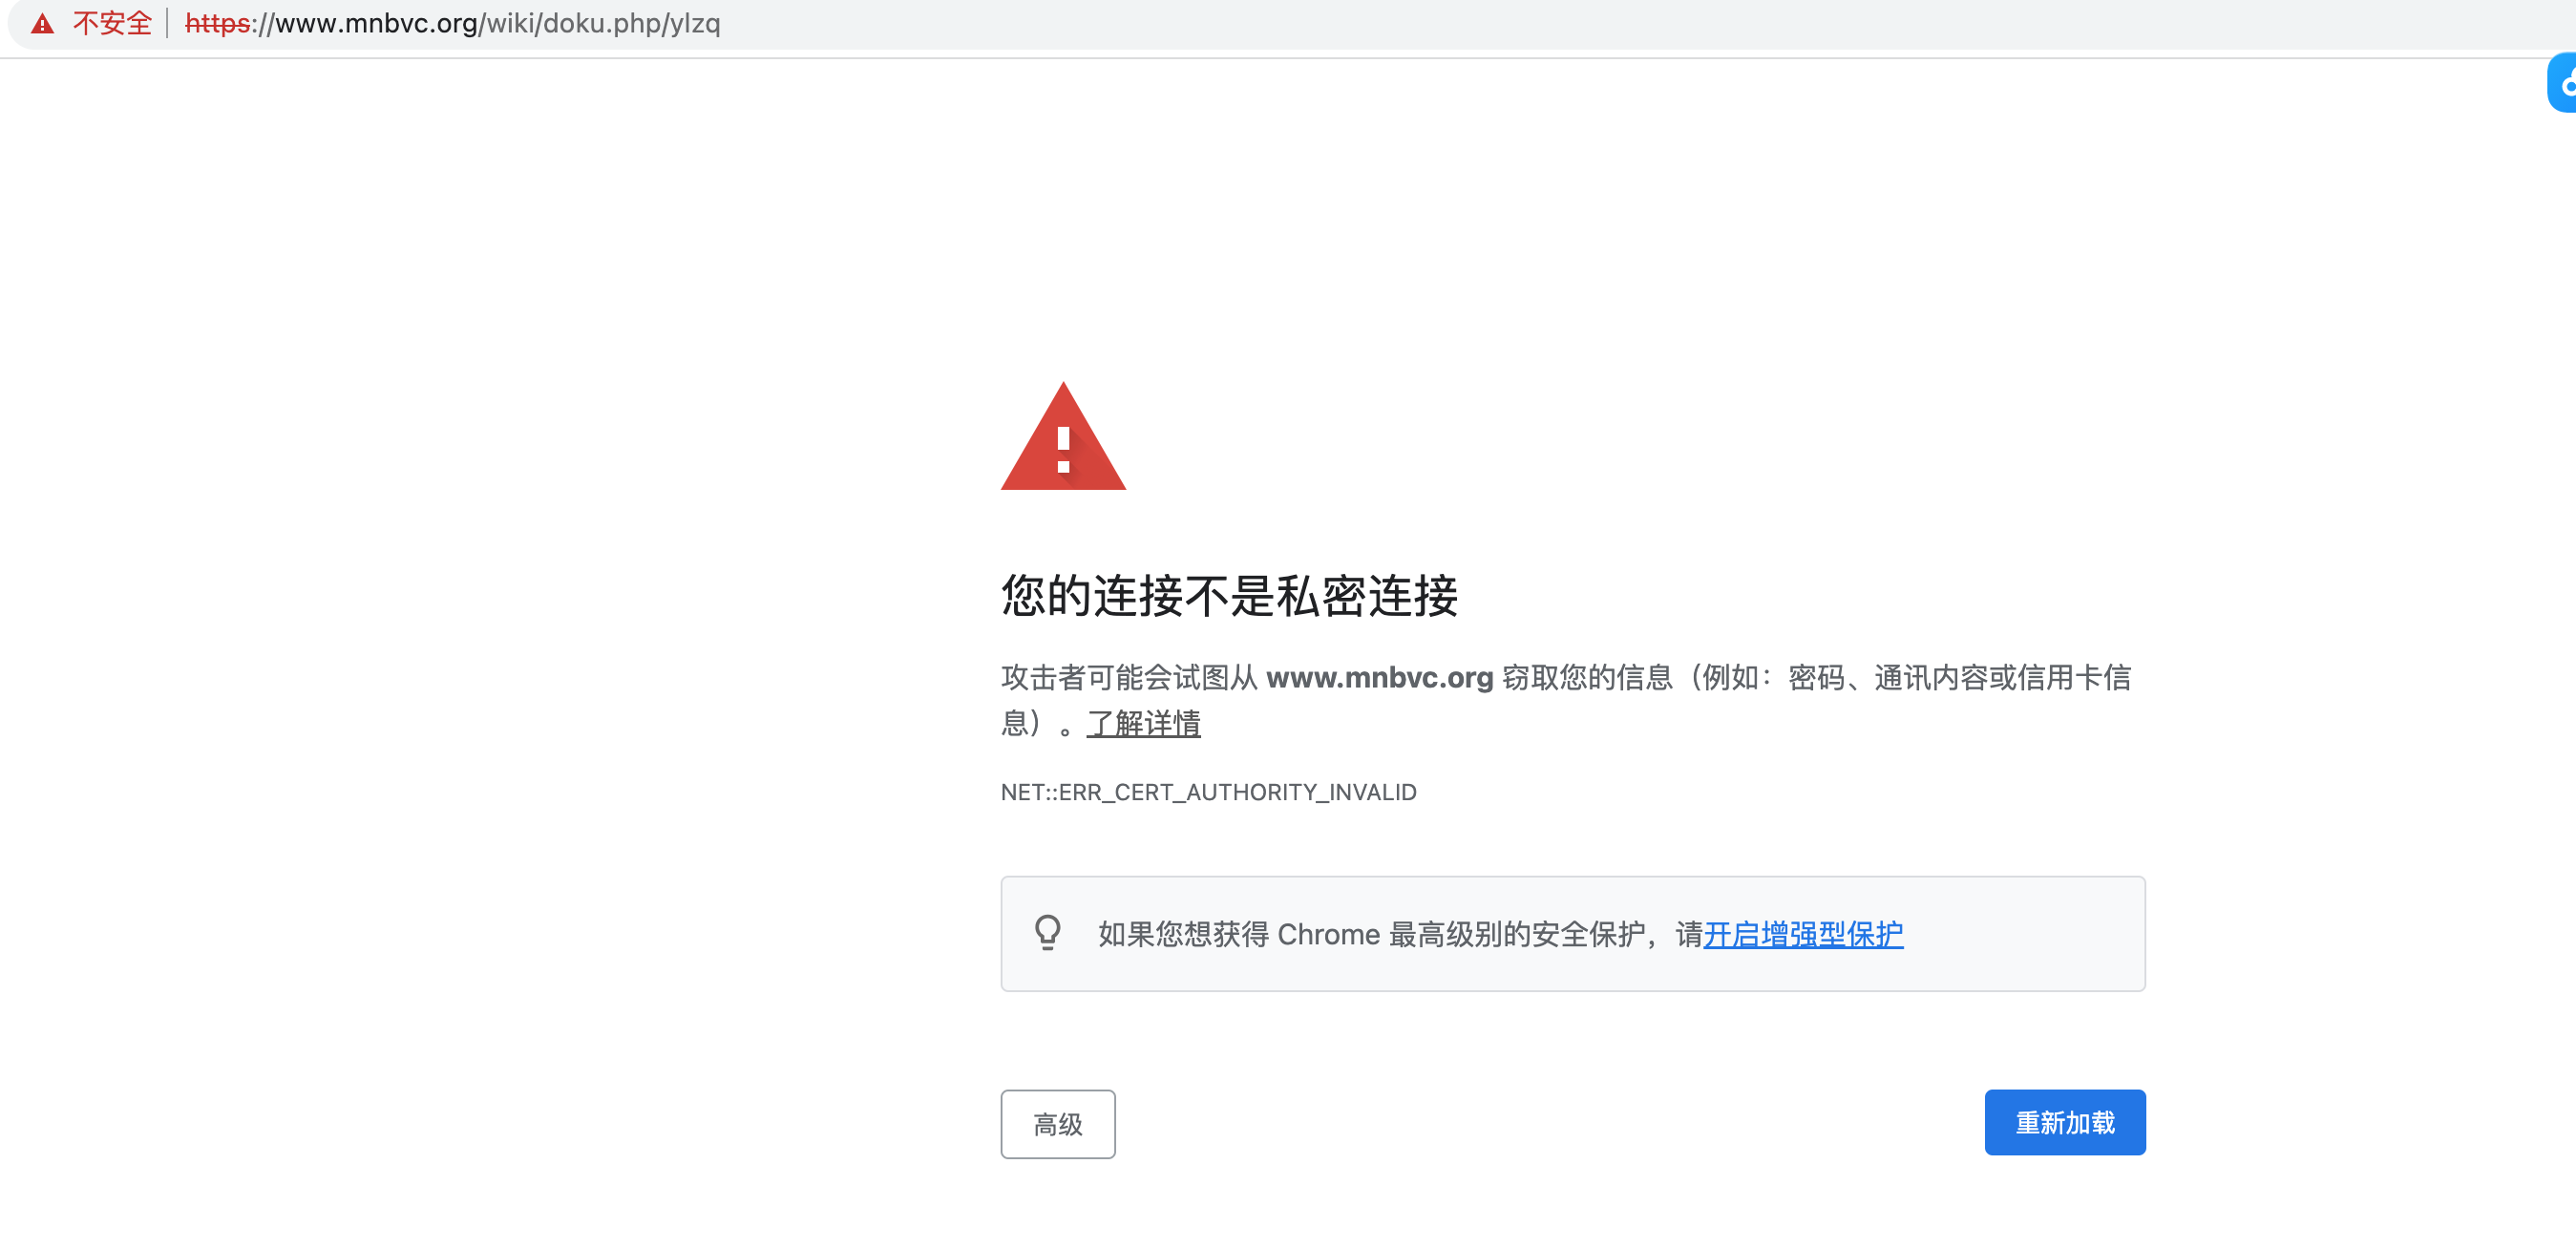
Task: Click the blue floating extension icon at right edge
Action: click(2563, 83)
